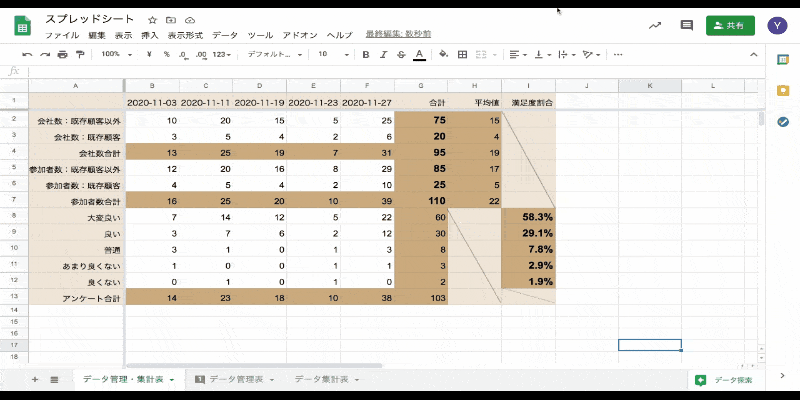Viewport: 800px width, 400px height.
Task: Open activity dashboard trend icon
Action: (x=655, y=26)
